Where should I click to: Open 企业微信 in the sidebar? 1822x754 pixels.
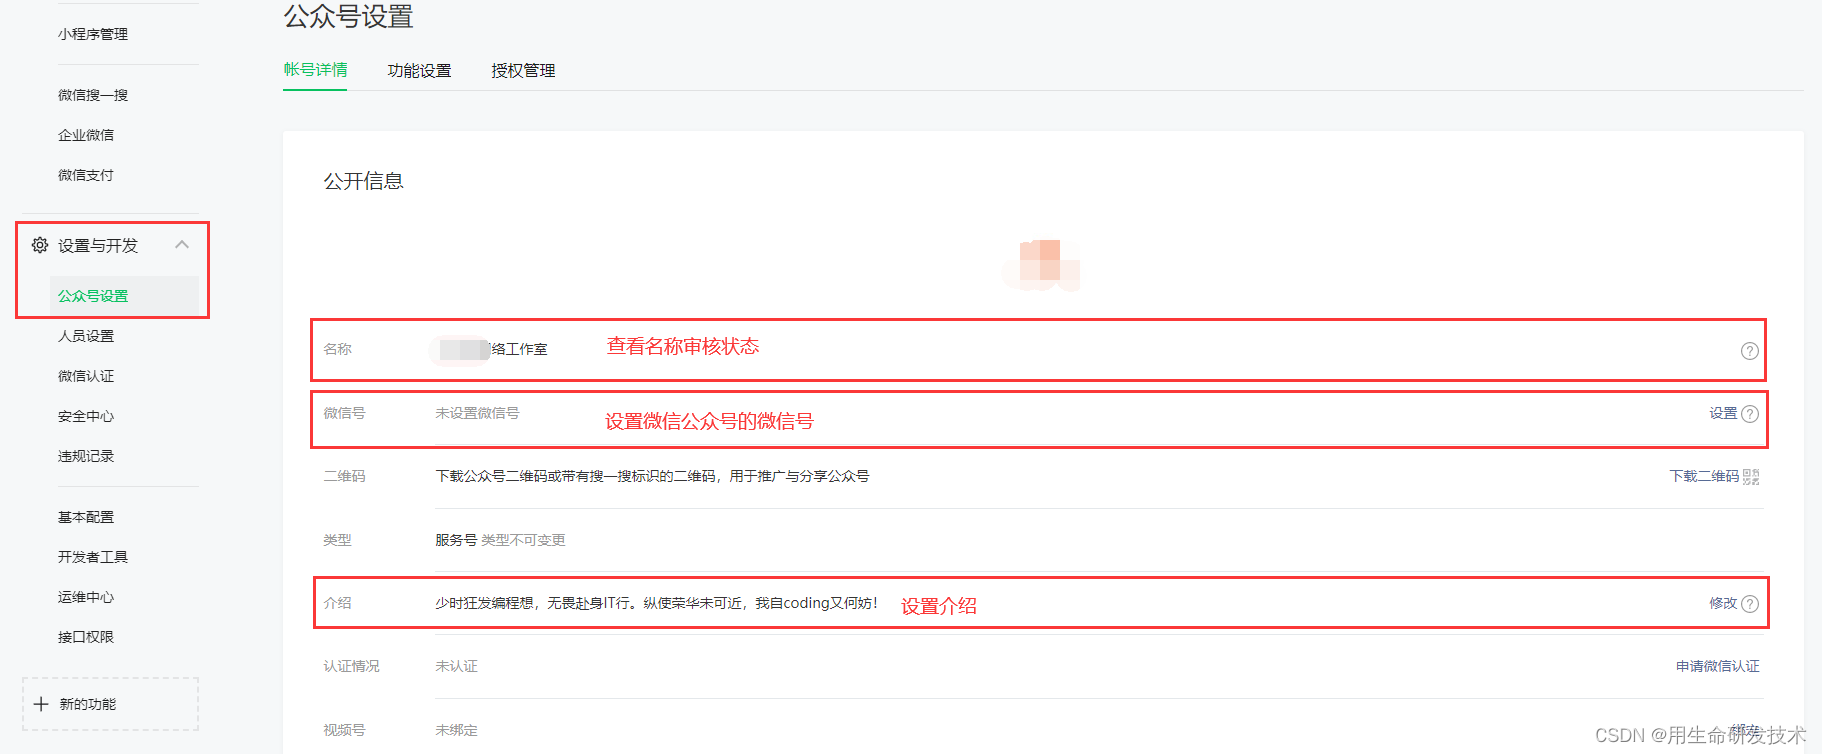click(86, 135)
